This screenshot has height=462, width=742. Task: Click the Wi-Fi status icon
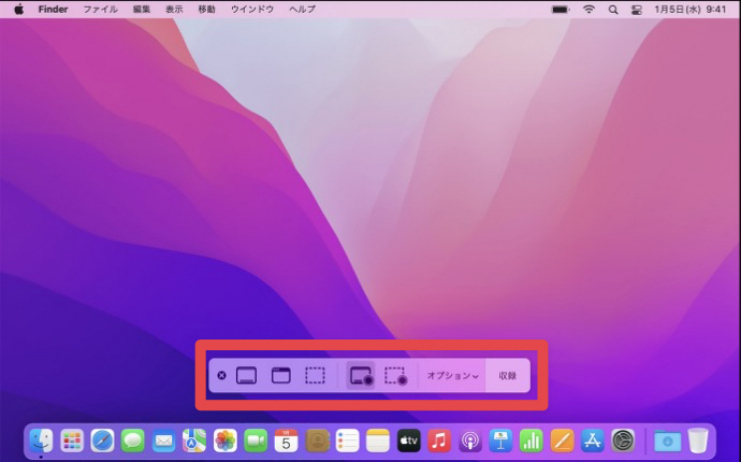(x=589, y=9)
